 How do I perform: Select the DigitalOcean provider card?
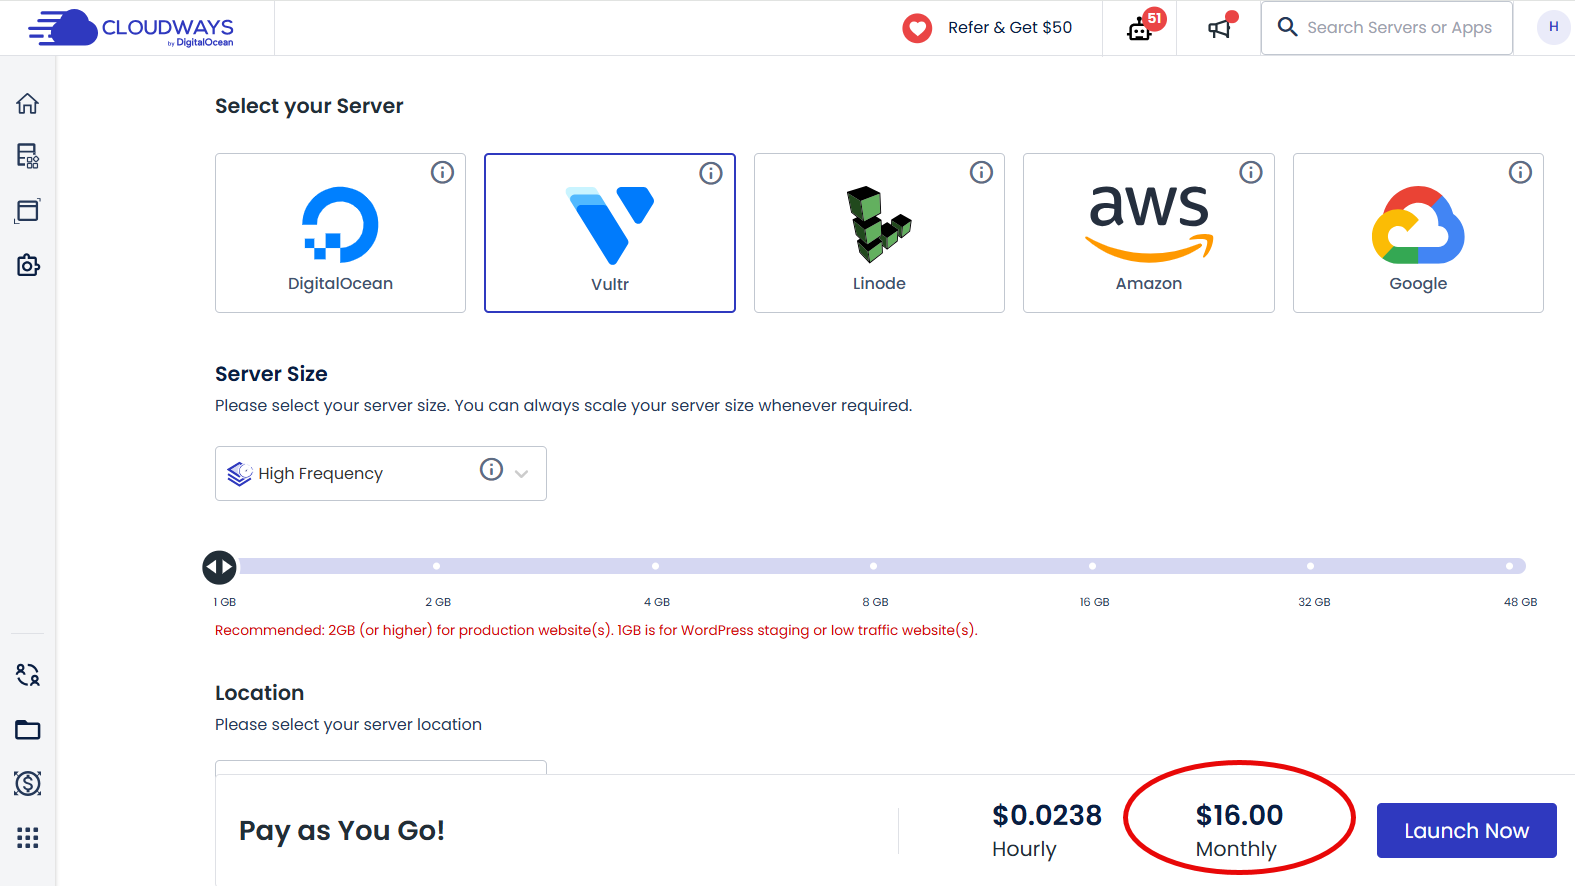tap(340, 233)
